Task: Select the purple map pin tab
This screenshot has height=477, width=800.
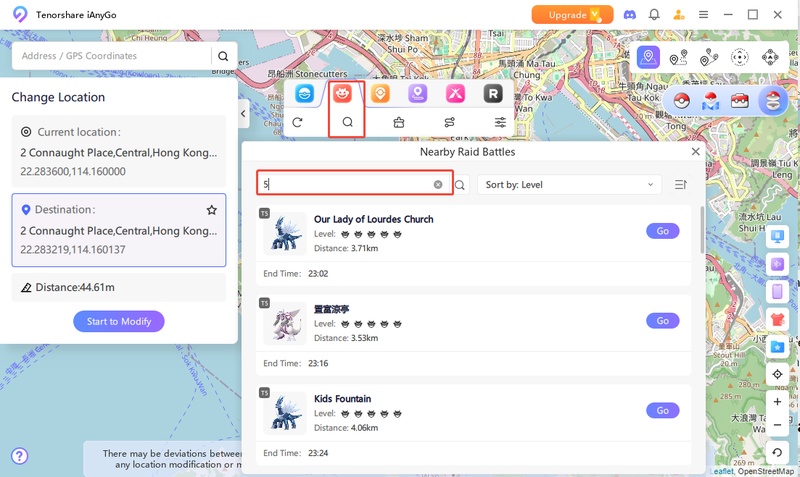Action: coord(417,94)
